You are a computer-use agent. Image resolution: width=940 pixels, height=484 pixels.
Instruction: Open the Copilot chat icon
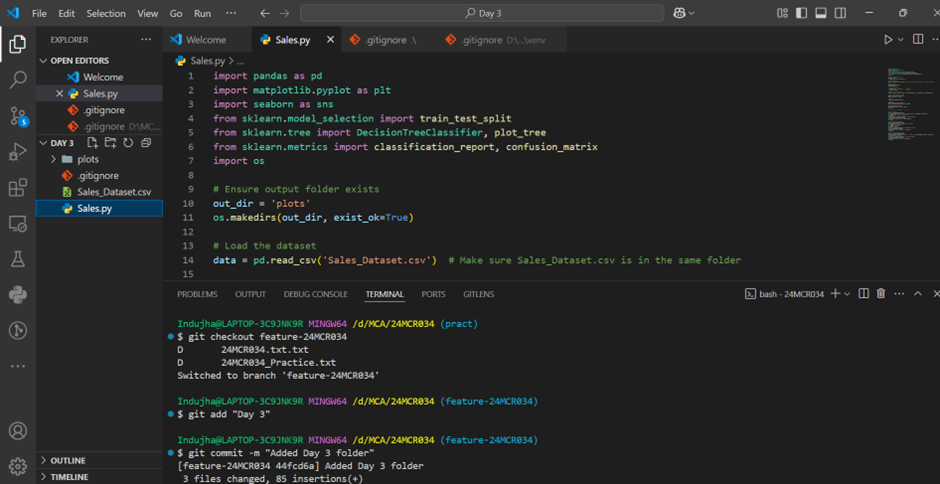click(x=679, y=13)
